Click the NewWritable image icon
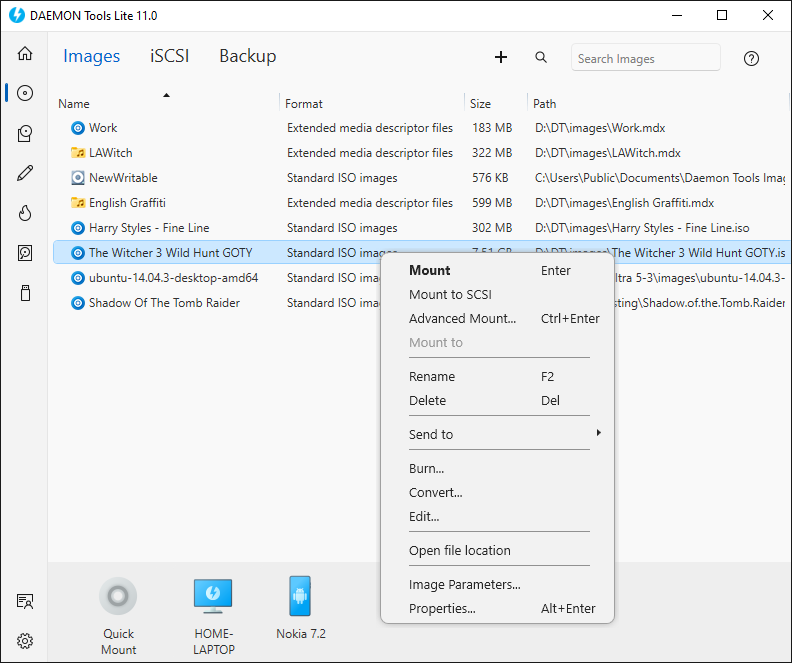Viewport: 792px width, 663px height. [78, 178]
